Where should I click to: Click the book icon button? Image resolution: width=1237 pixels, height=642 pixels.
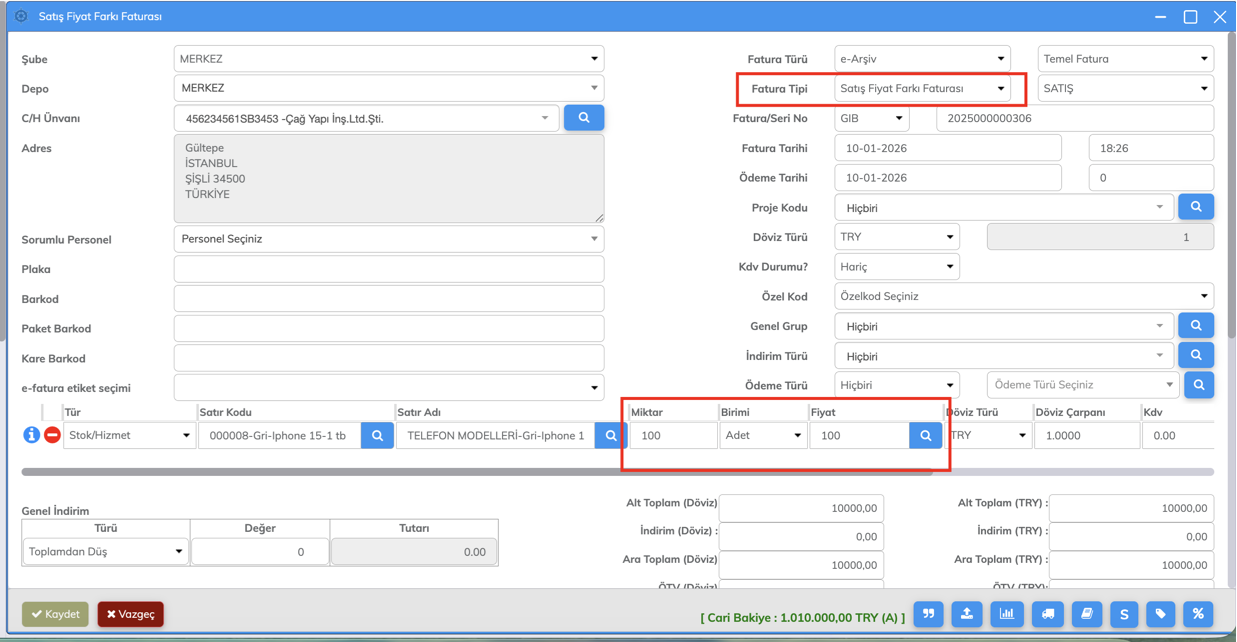1086,614
